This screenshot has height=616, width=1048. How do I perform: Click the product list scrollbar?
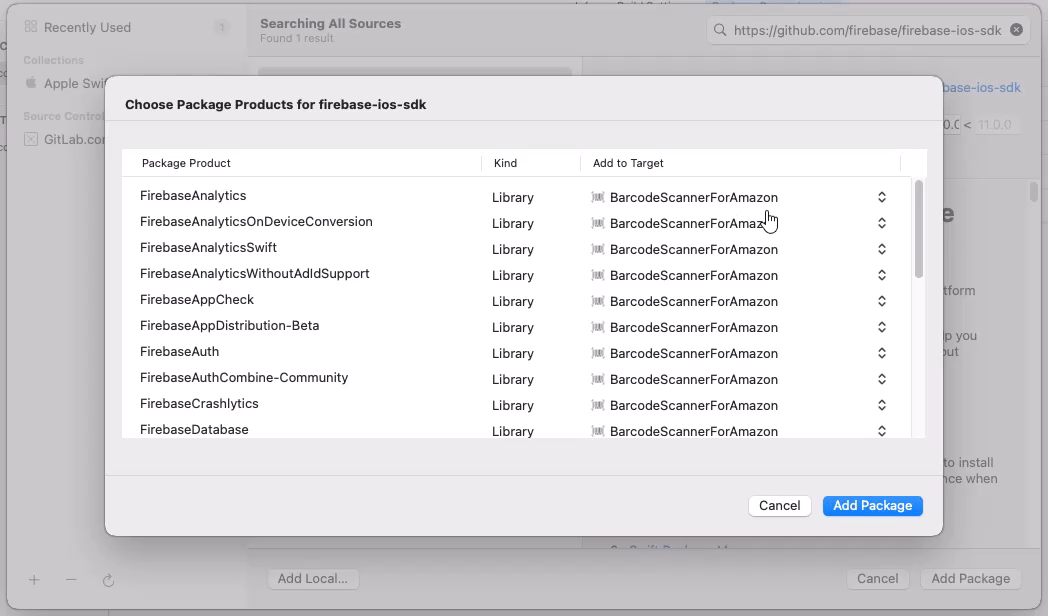pyautogui.click(x=919, y=229)
